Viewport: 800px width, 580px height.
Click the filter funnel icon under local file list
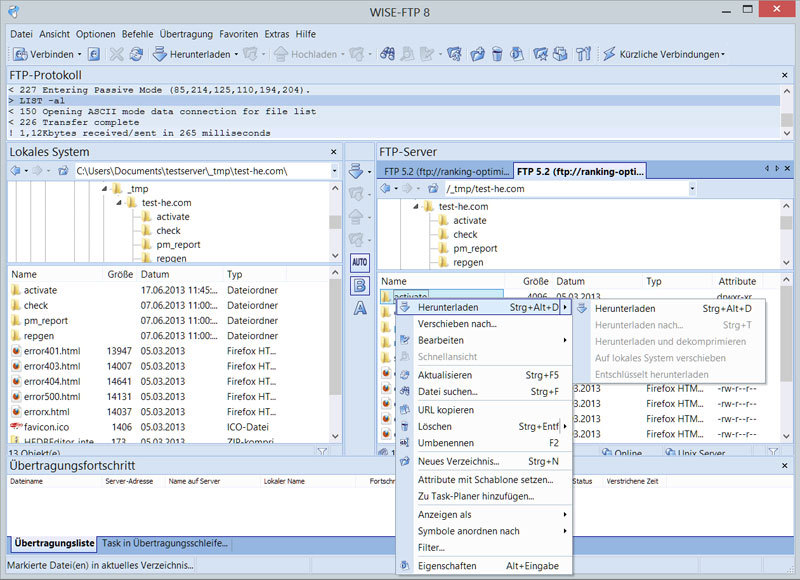click(322, 451)
